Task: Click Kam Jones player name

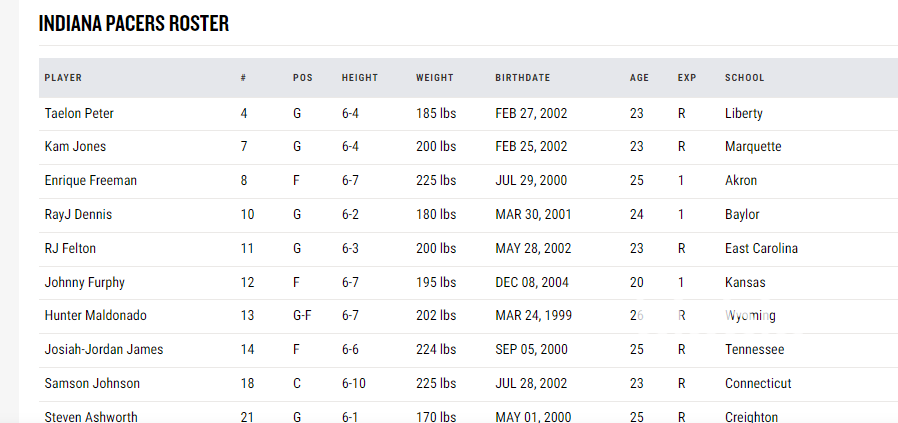Action: pyautogui.click(x=75, y=147)
